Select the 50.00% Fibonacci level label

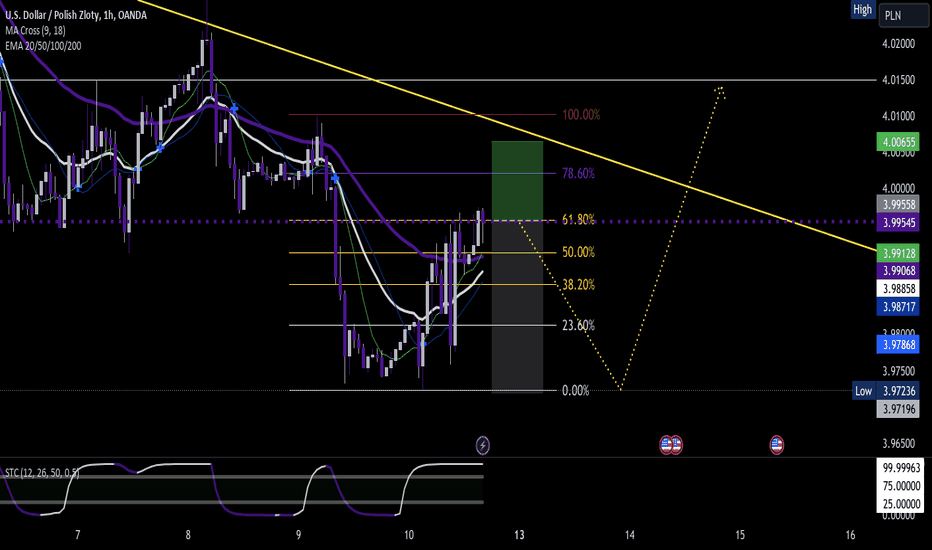578,252
